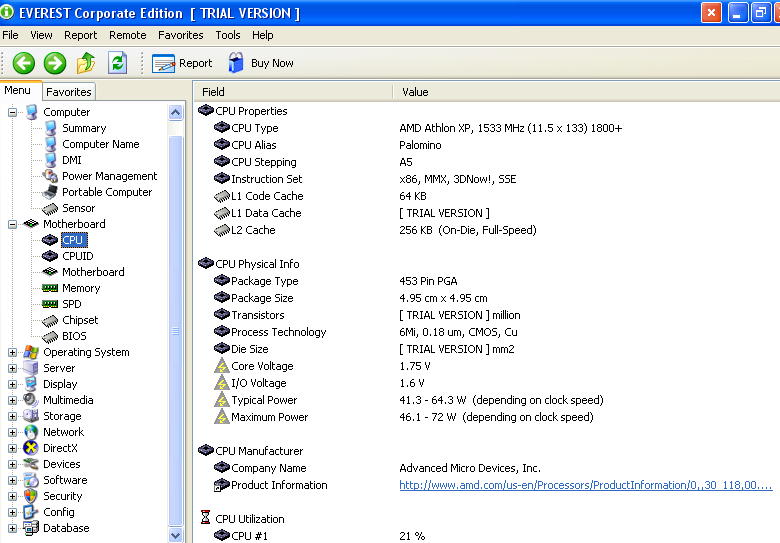
Task: Switch to the Menu panel tab
Action: [x=17, y=90]
